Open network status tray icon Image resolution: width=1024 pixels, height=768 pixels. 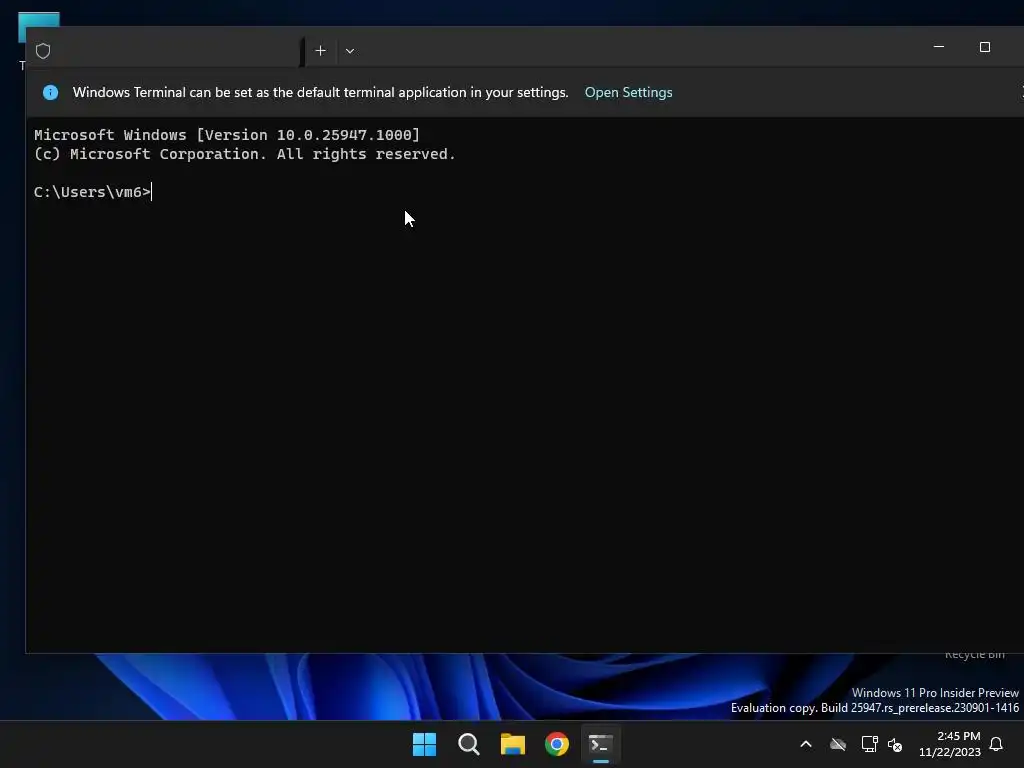click(869, 744)
